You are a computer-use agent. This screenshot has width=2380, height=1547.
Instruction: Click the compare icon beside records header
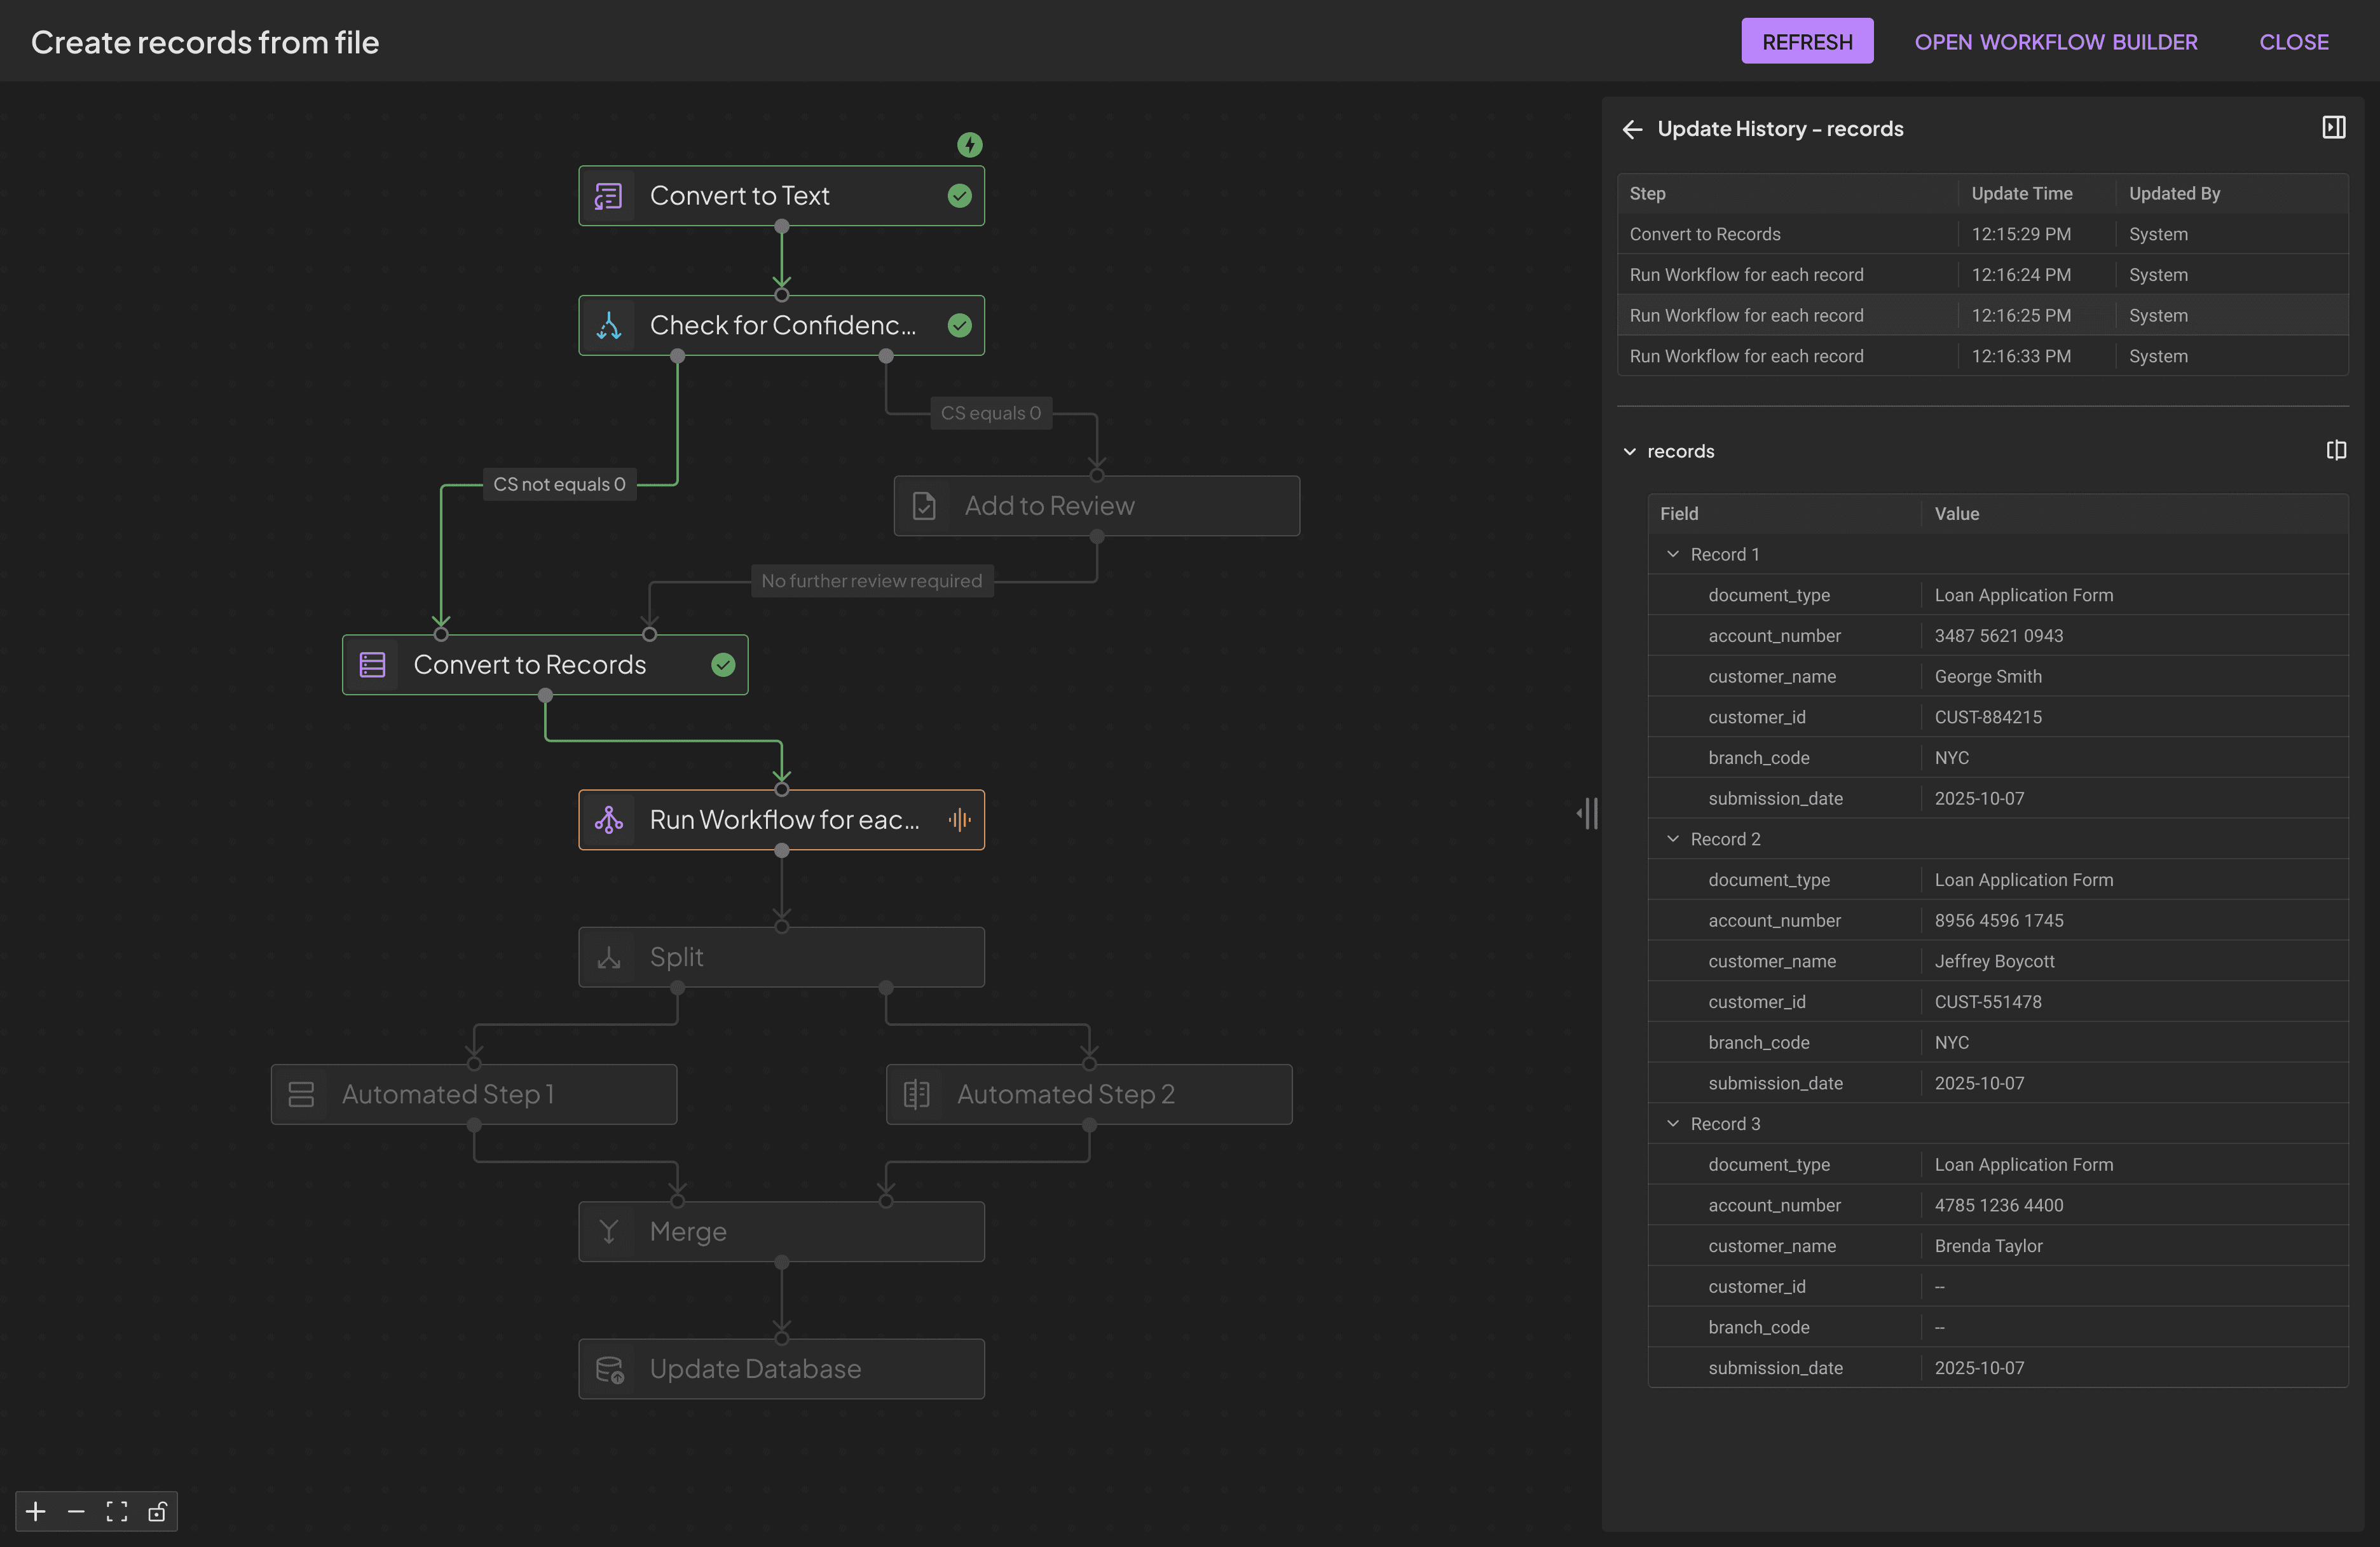[2336, 451]
